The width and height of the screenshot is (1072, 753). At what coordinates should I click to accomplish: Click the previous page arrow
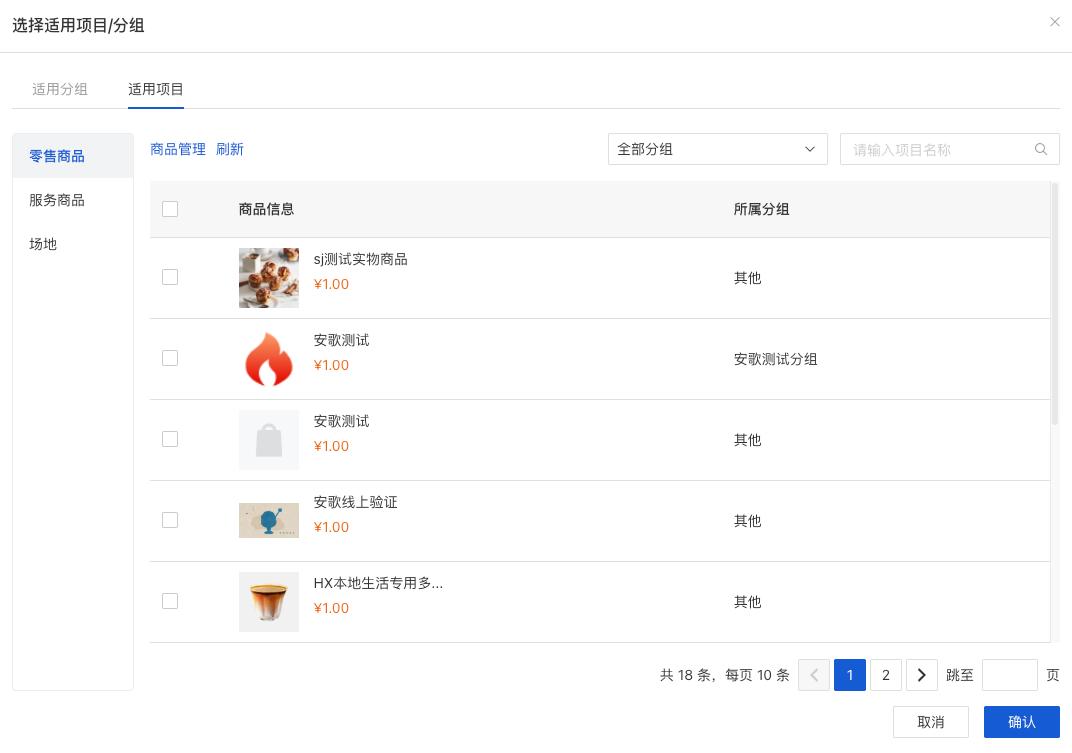click(x=814, y=675)
